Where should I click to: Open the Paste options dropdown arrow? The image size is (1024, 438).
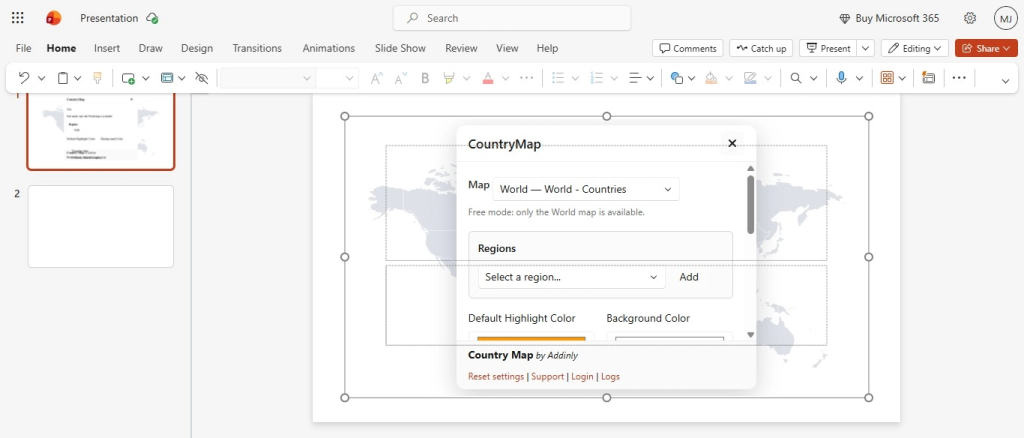[78, 78]
